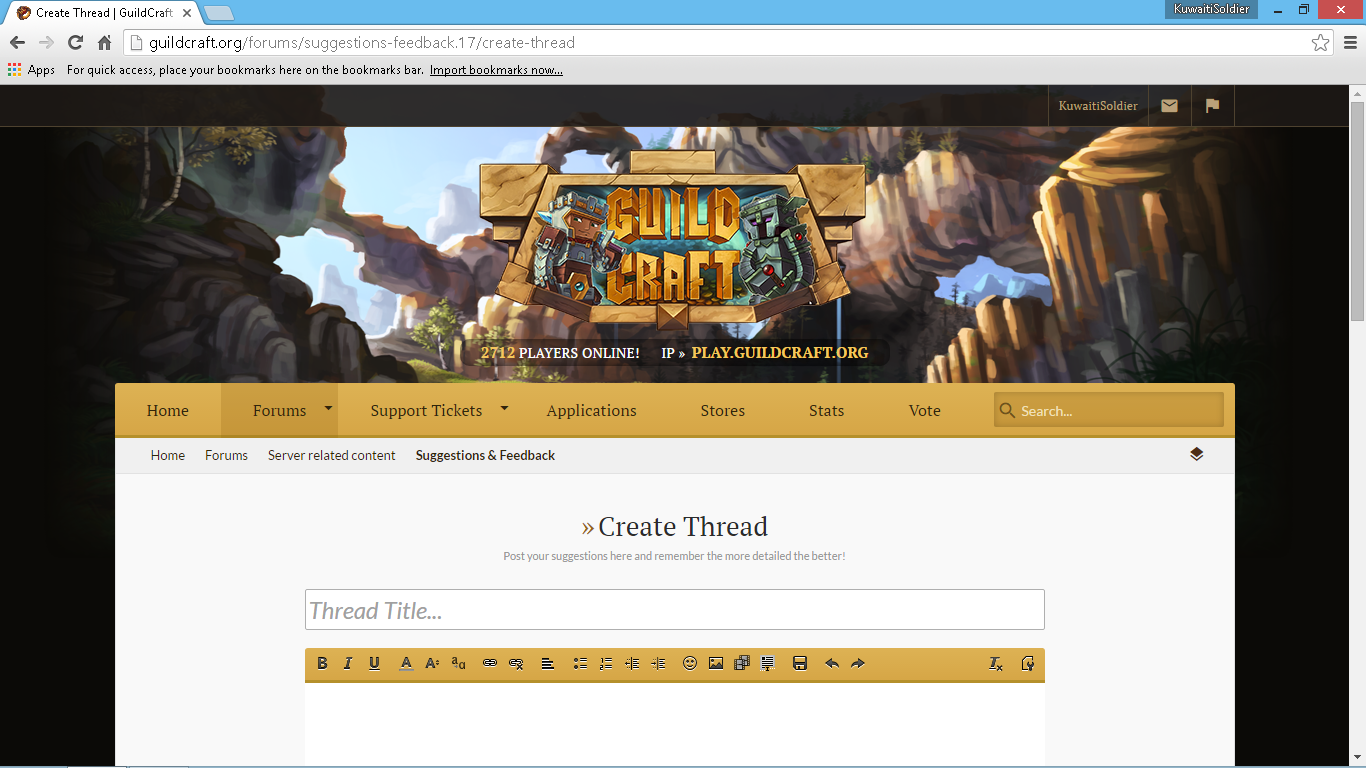1366x768 pixels.
Task: Open the smilies picker
Action: 690,663
